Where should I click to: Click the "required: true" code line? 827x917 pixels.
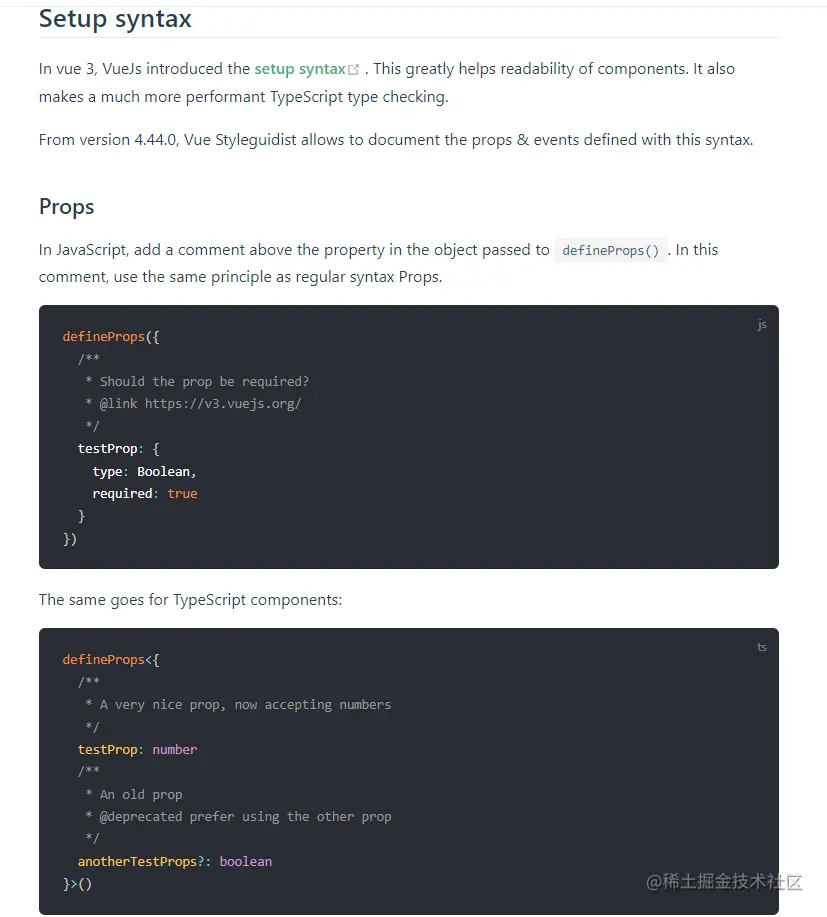(x=144, y=494)
